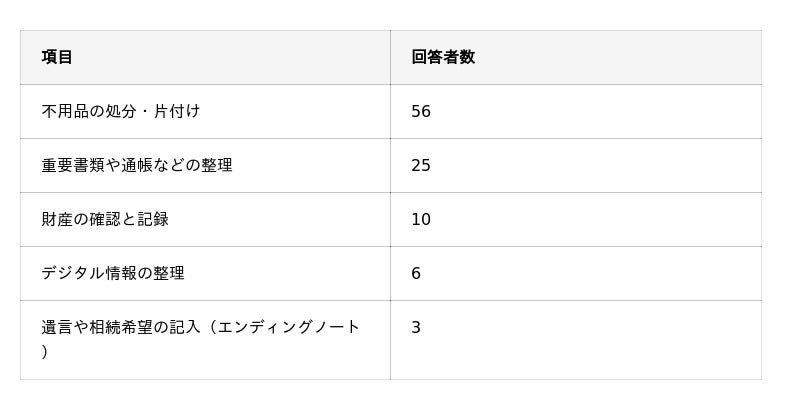Click the word 財産 in the third row
The image size is (800, 410).
[x=57, y=219]
